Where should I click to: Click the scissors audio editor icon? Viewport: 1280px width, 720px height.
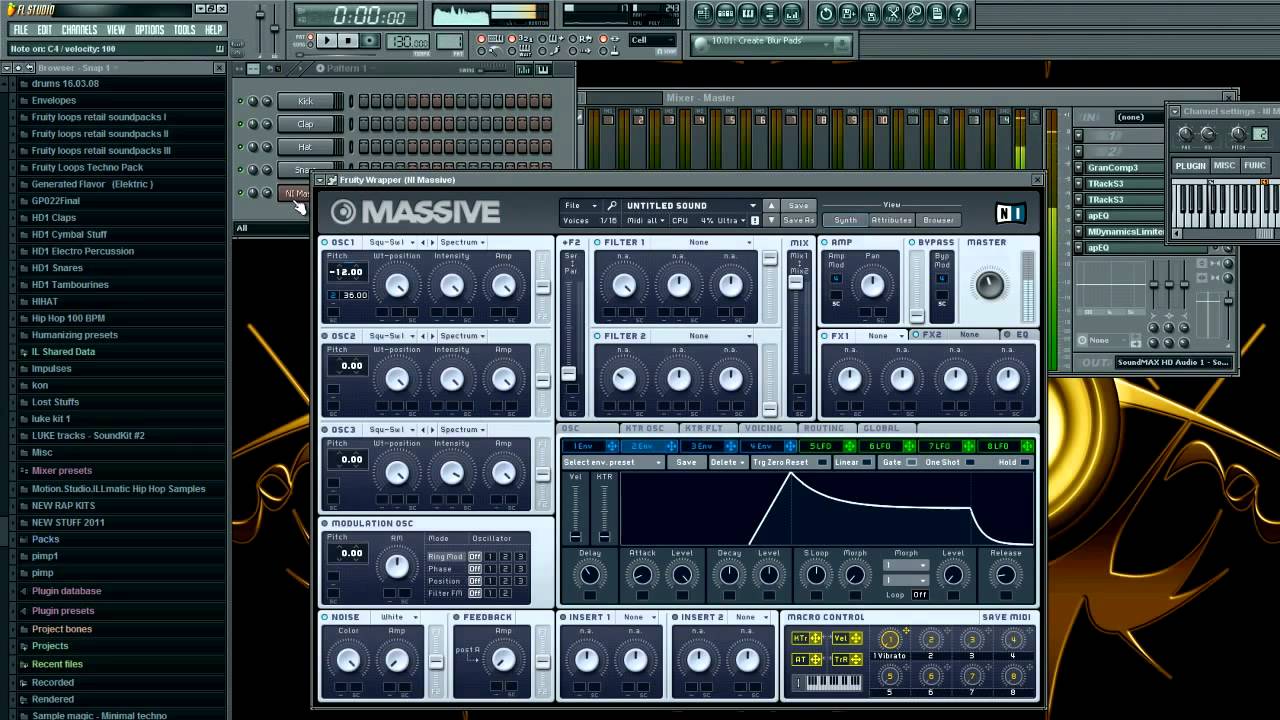click(x=893, y=14)
